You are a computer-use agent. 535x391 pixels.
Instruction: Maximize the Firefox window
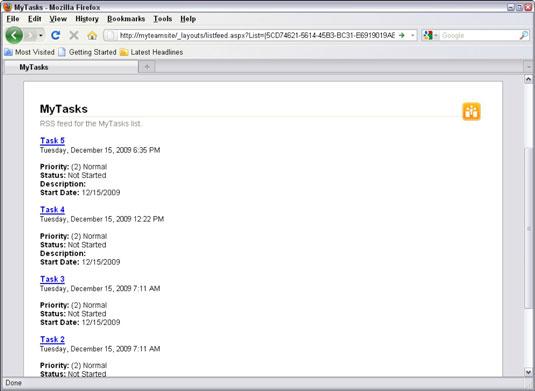tap(519, 7)
